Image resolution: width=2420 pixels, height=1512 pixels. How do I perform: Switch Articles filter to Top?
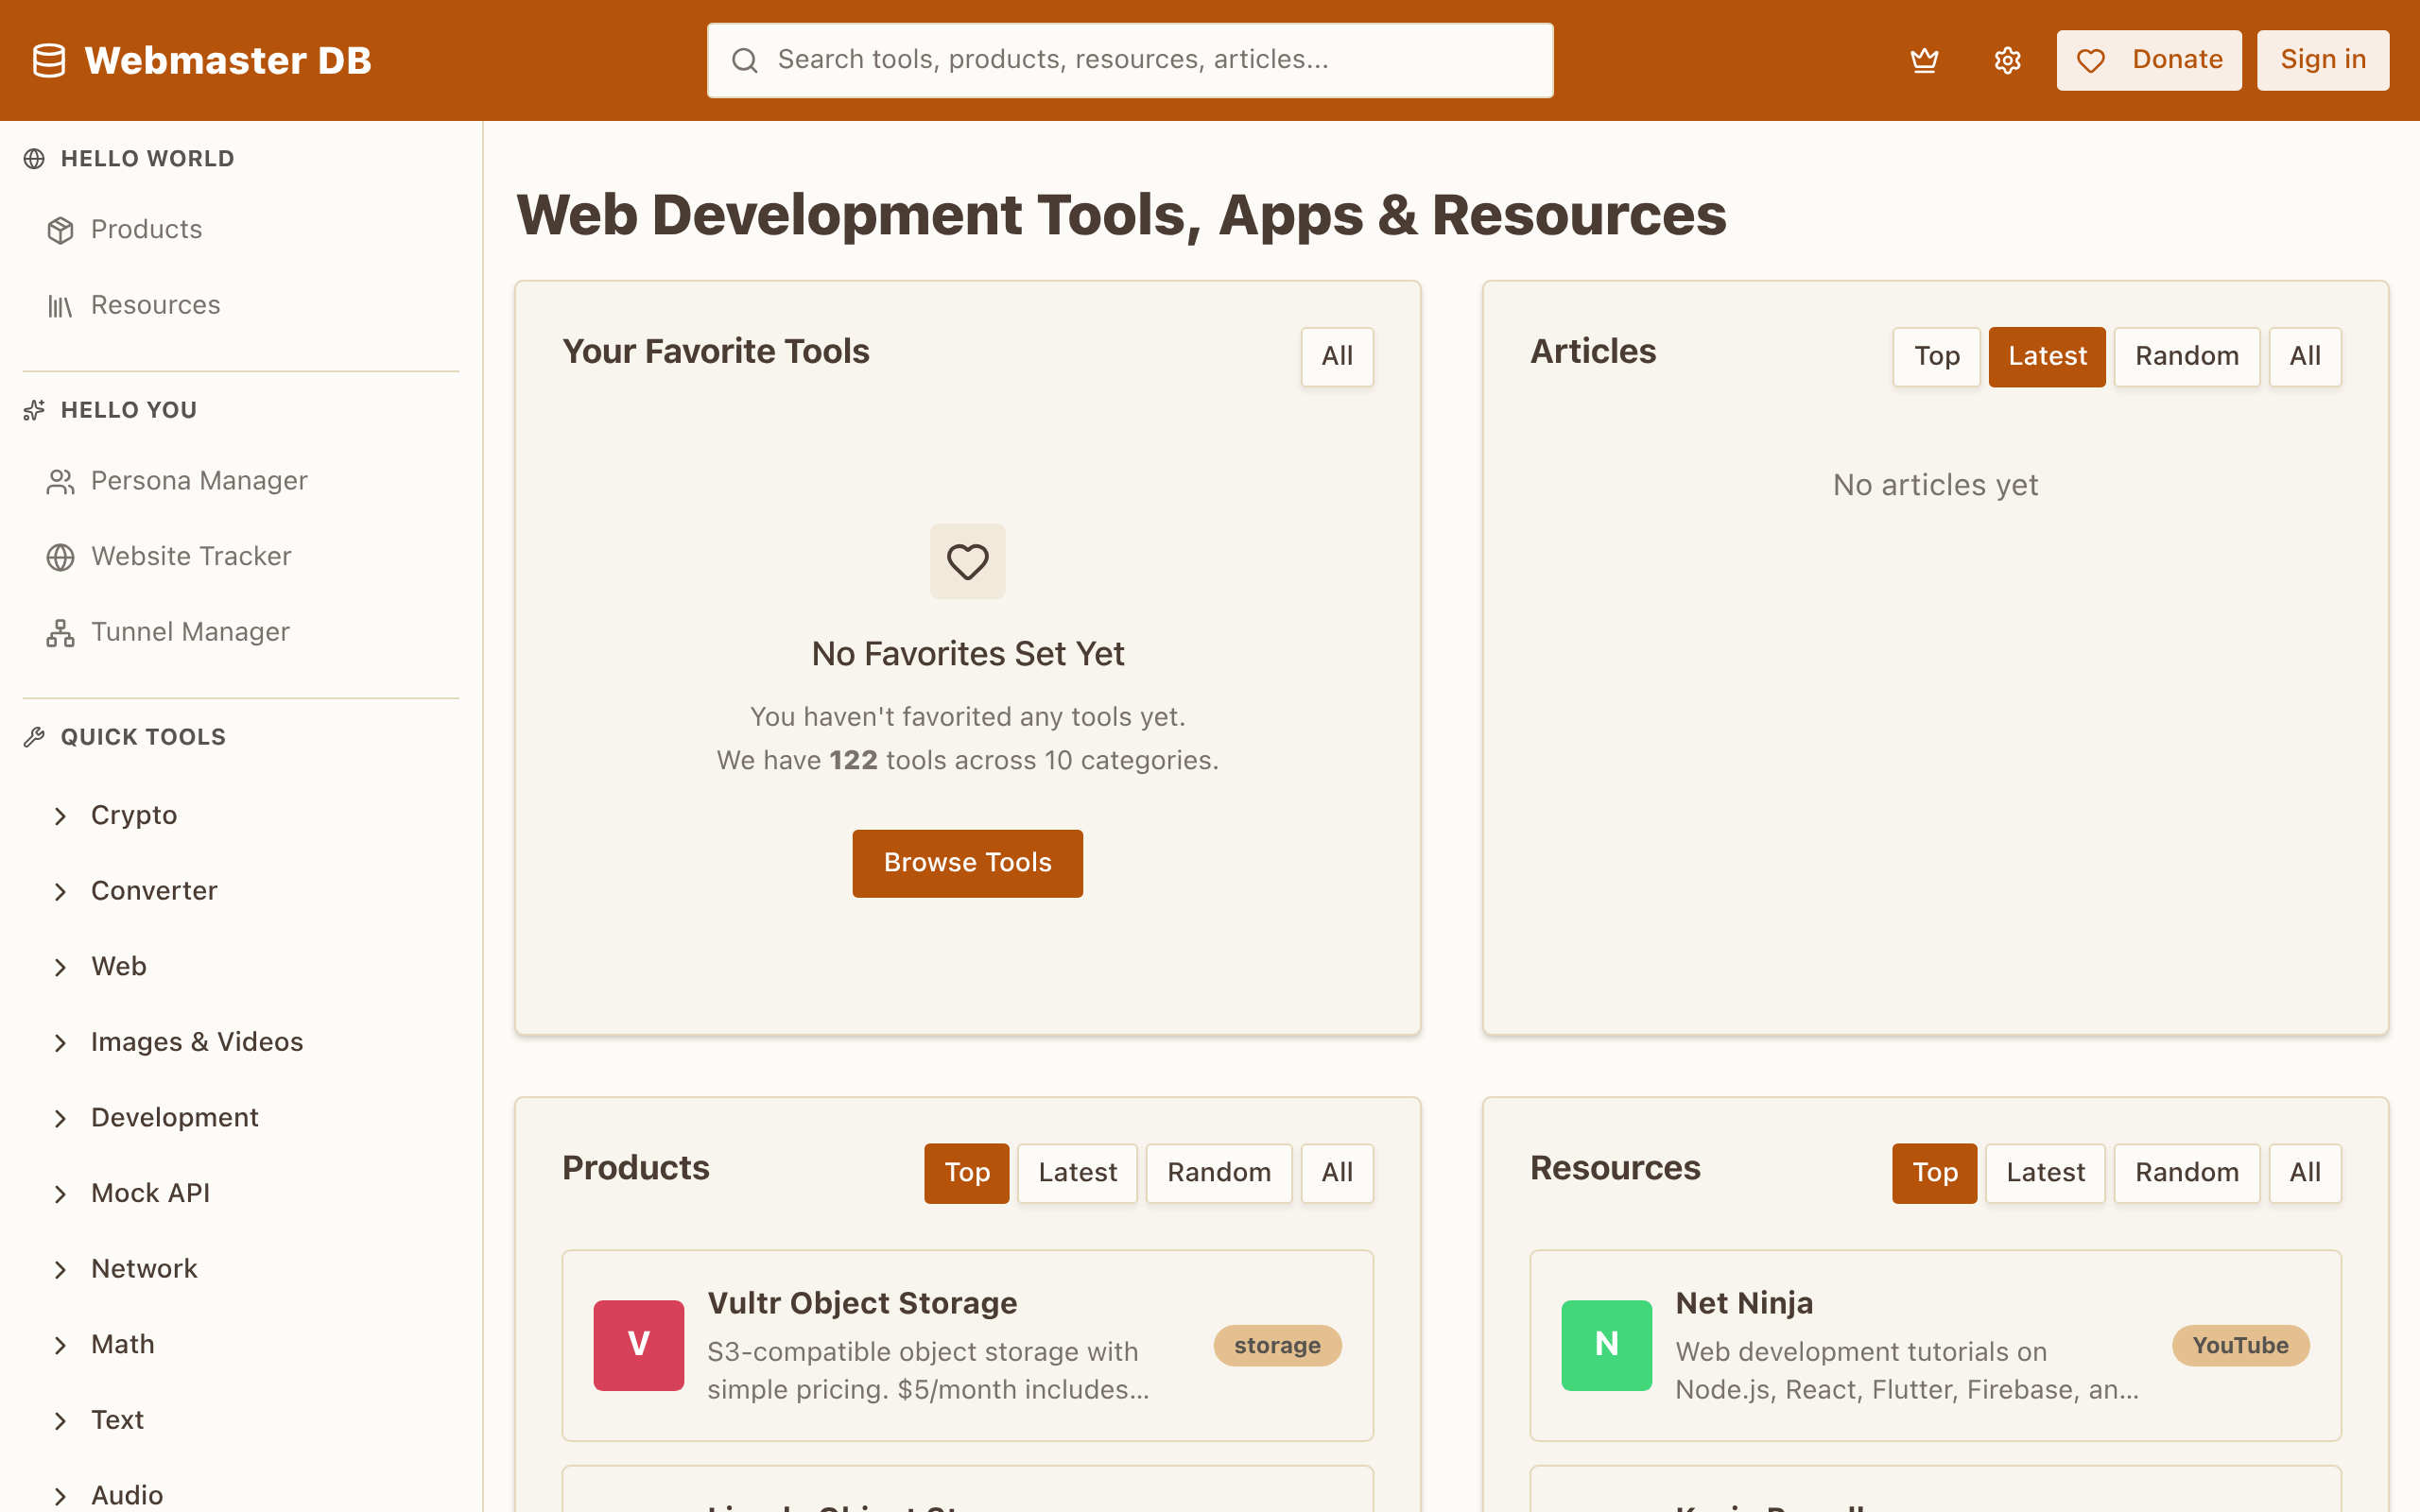pos(1935,356)
